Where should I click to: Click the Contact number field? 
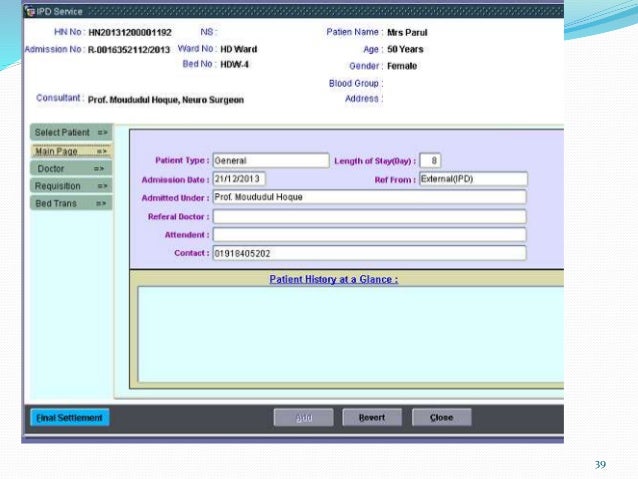tap(368, 253)
